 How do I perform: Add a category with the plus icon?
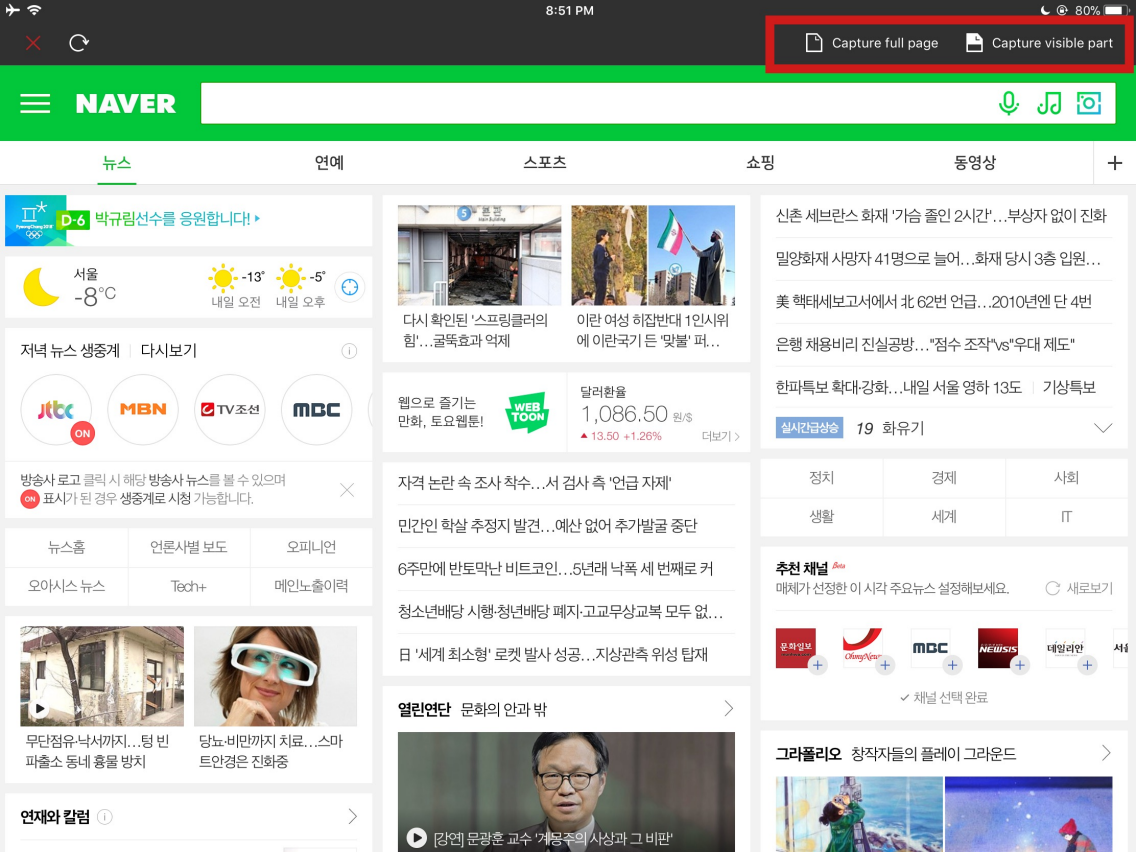pos(1115,163)
